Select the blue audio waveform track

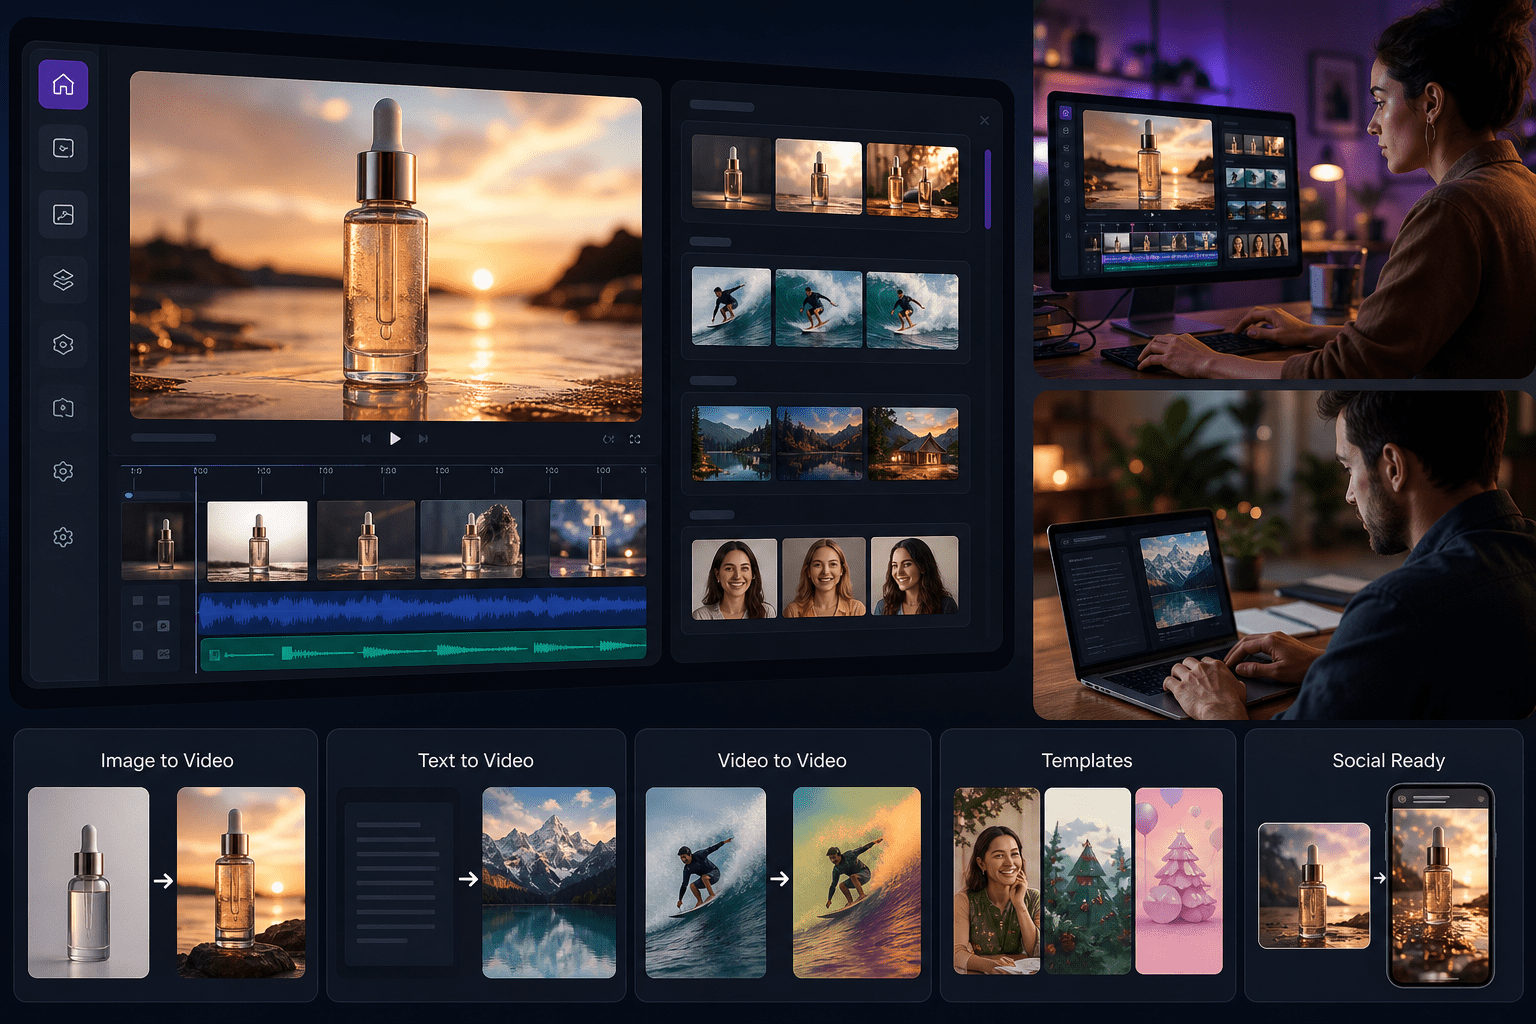click(x=423, y=608)
